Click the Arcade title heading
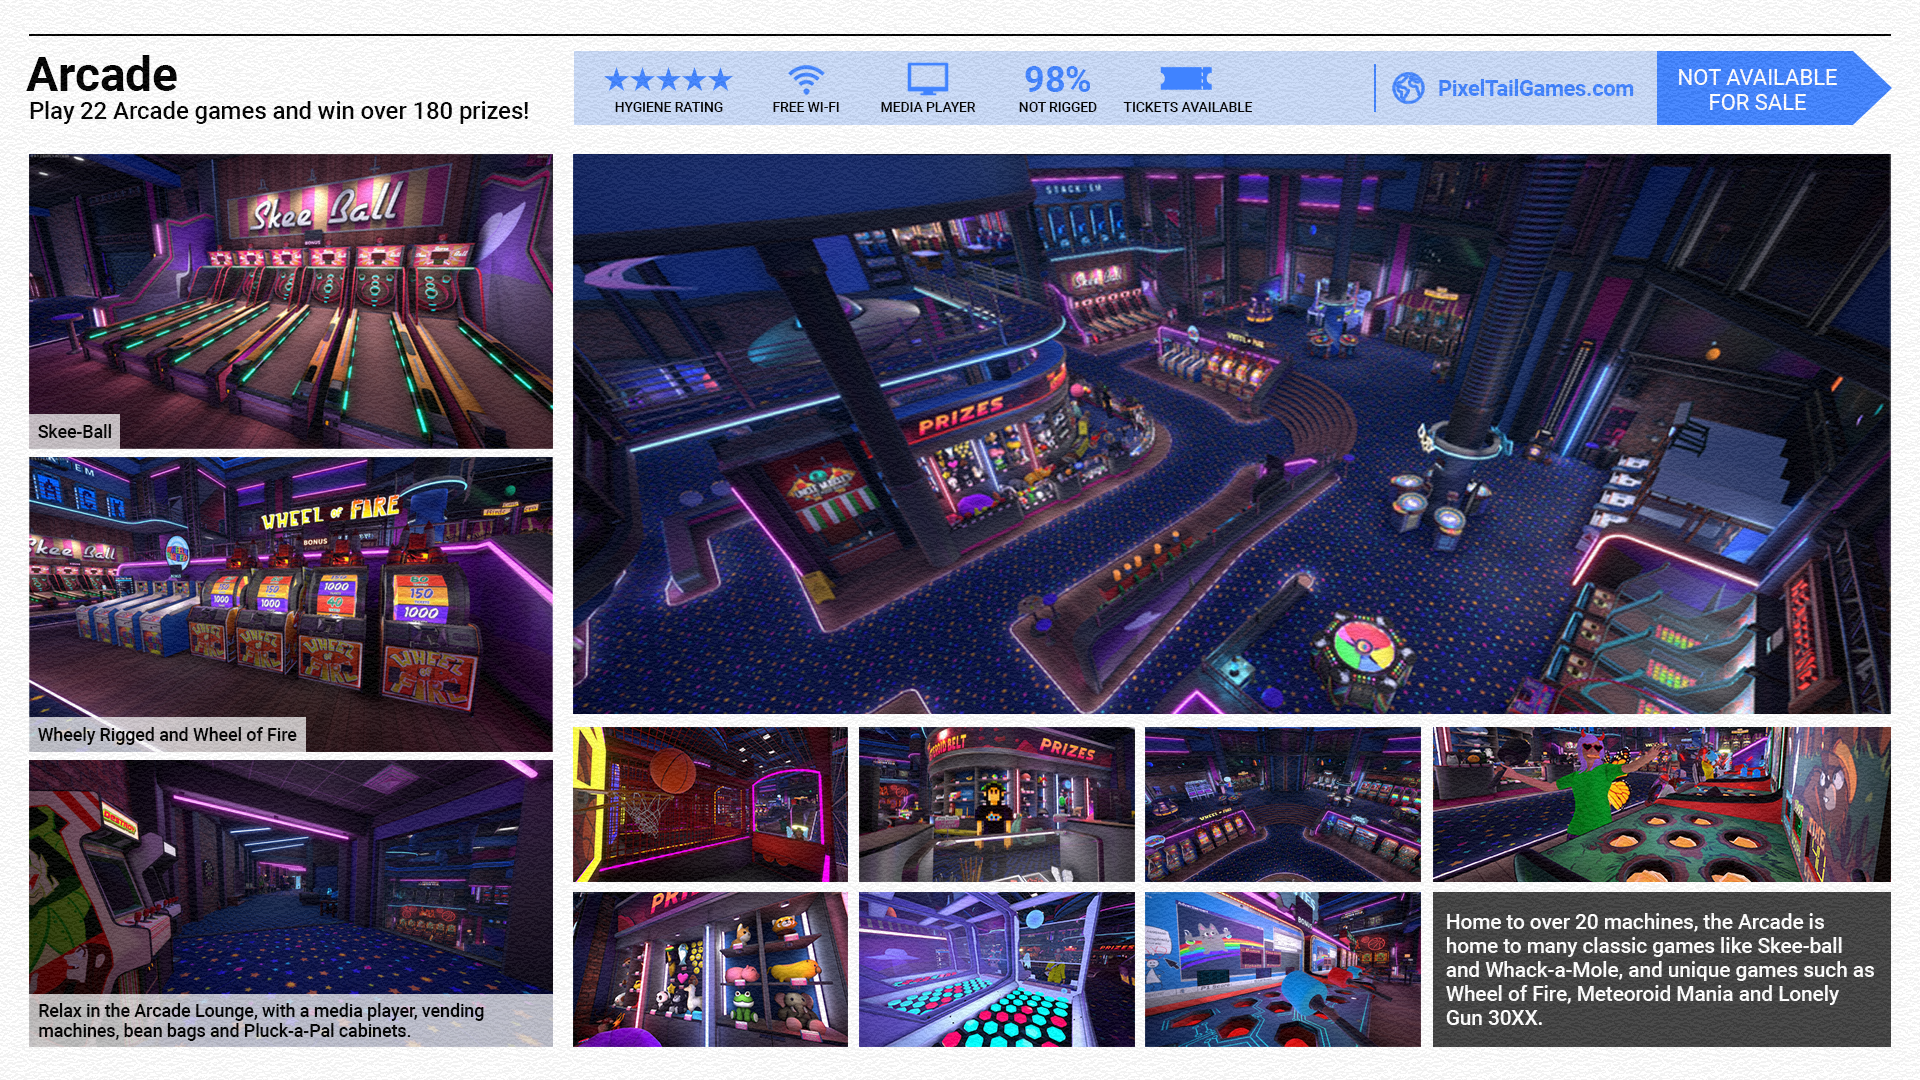Image resolution: width=1920 pixels, height=1080 pixels. pos(103,75)
